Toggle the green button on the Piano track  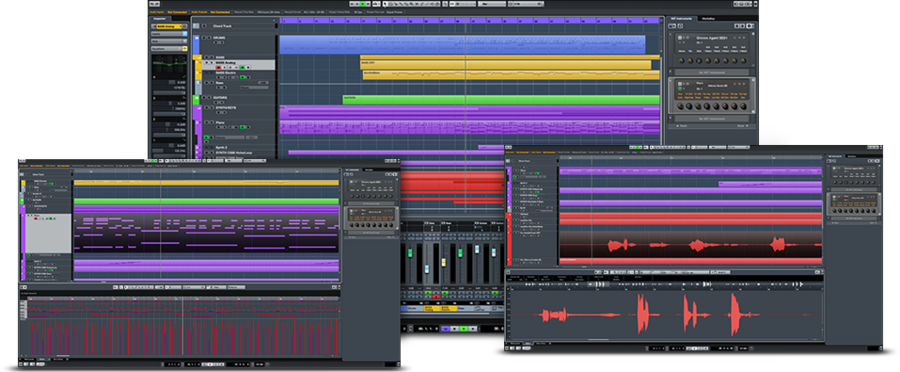coord(242,127)
